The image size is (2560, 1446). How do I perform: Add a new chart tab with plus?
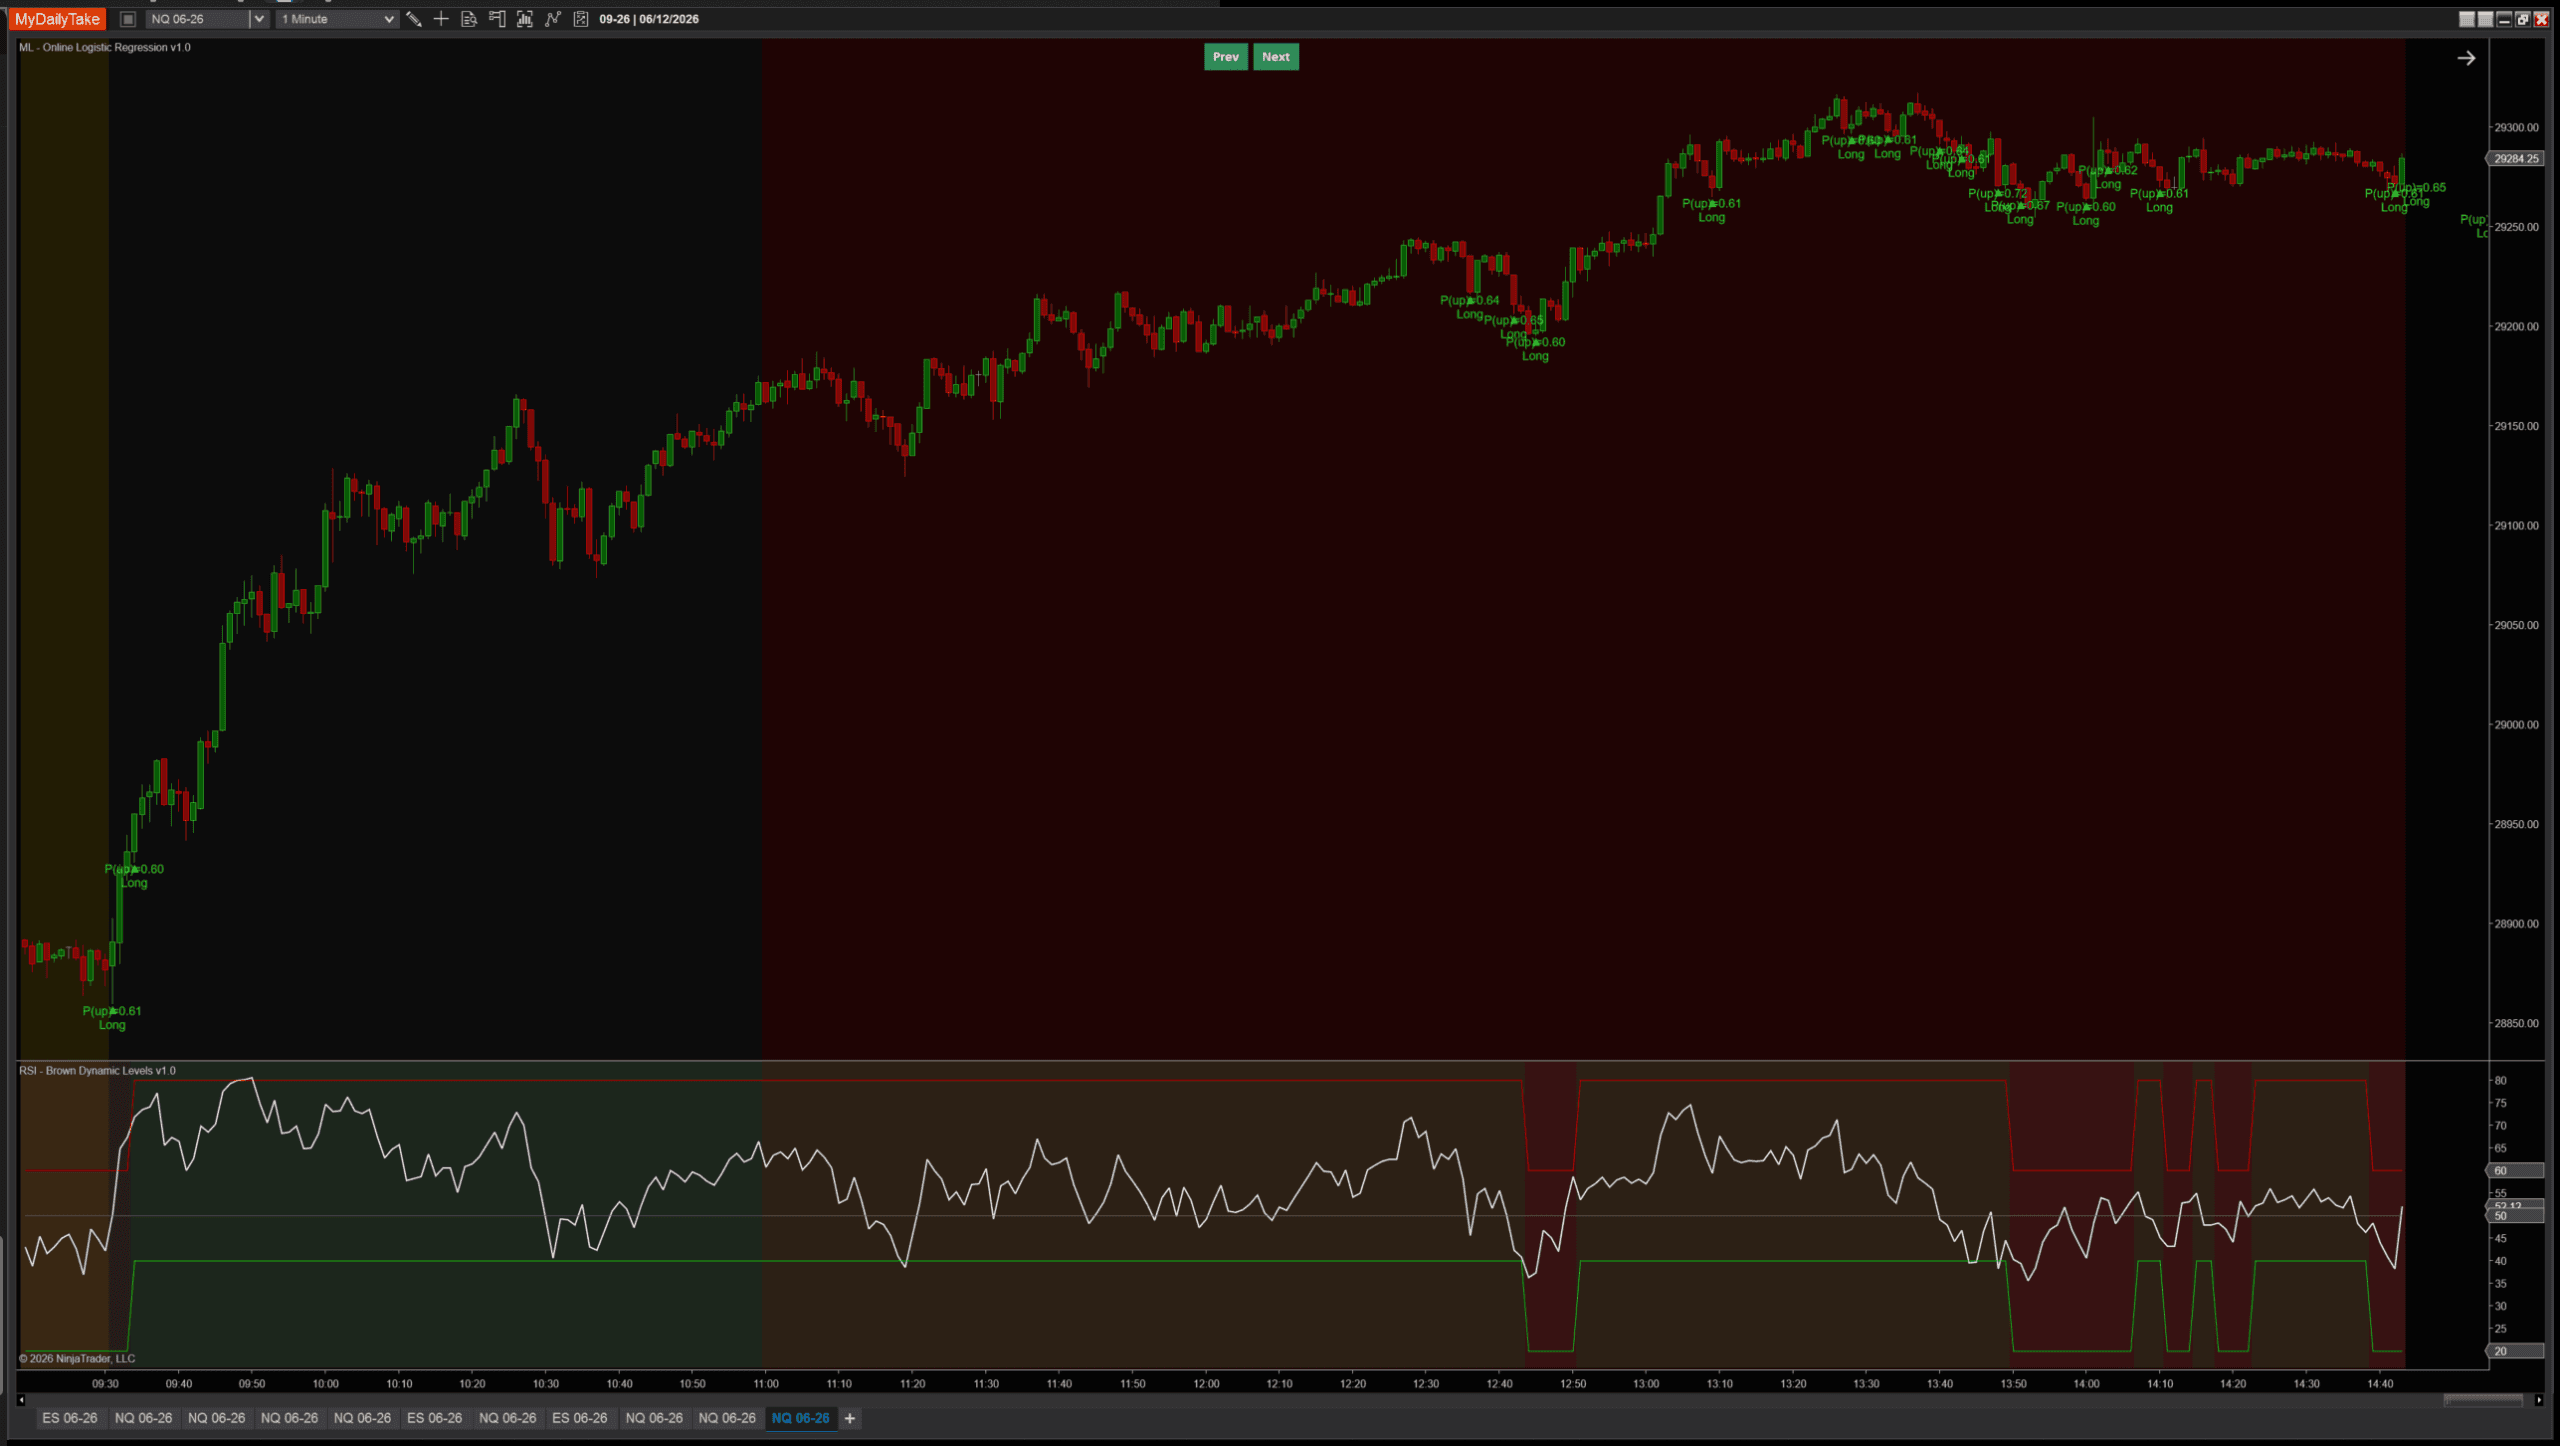coord(850,1418)
